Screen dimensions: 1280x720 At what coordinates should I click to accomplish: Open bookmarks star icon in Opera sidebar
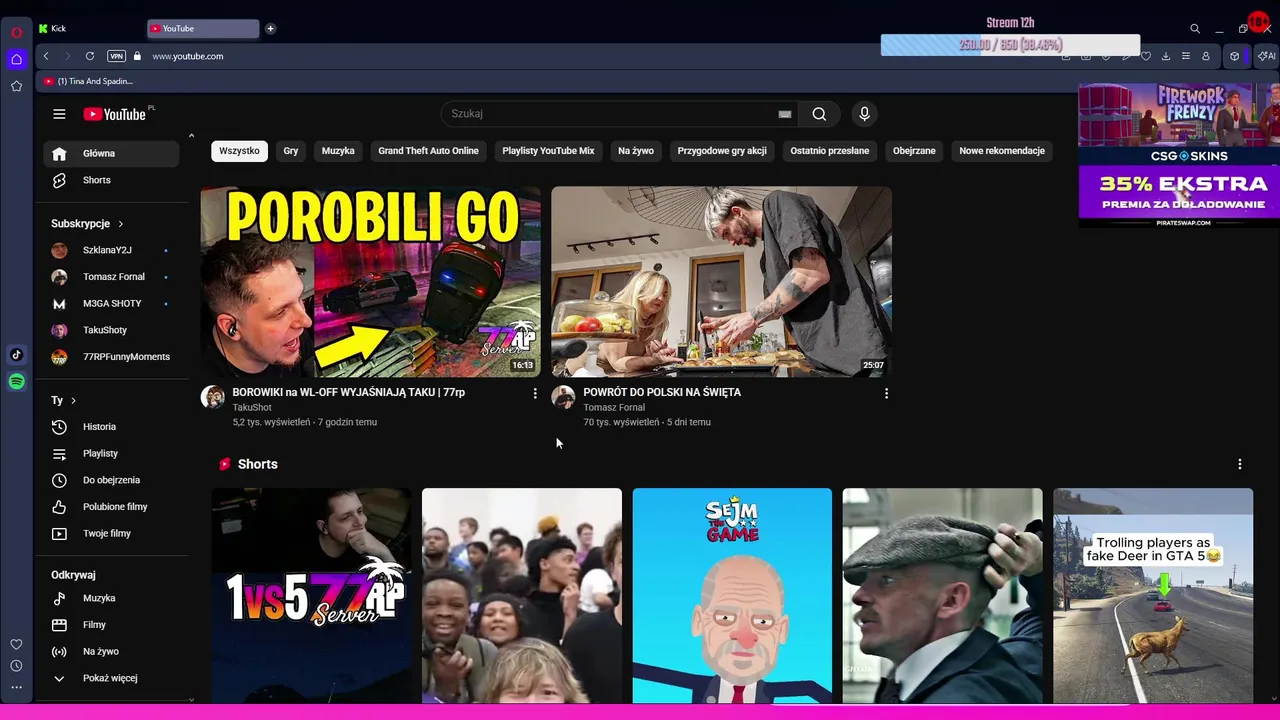click(x=16, y=86)
